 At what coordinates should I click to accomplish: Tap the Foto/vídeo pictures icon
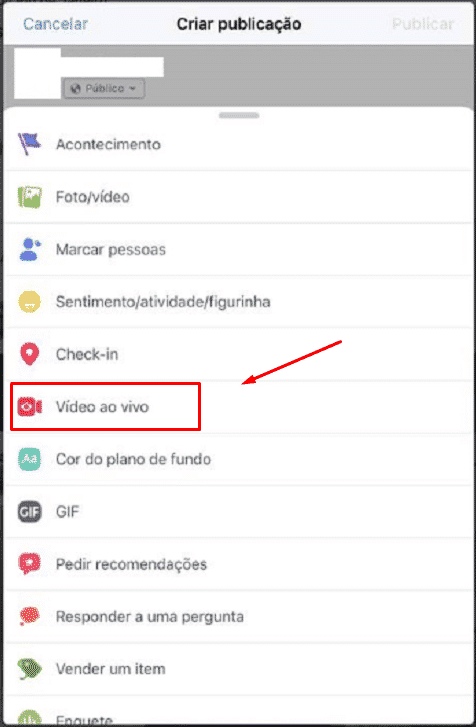tap(29, 197)
